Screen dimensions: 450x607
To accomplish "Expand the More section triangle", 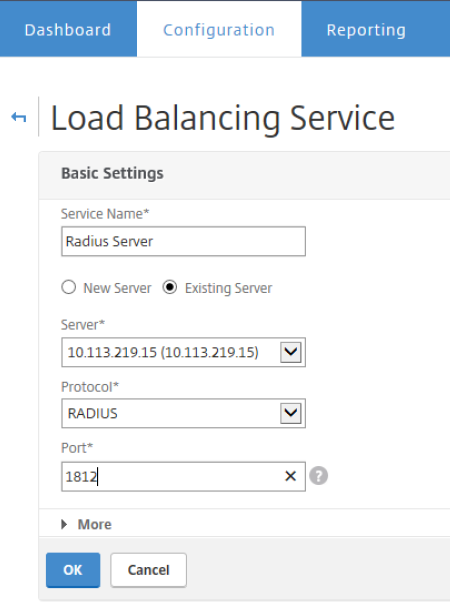I will coord(64,524).
